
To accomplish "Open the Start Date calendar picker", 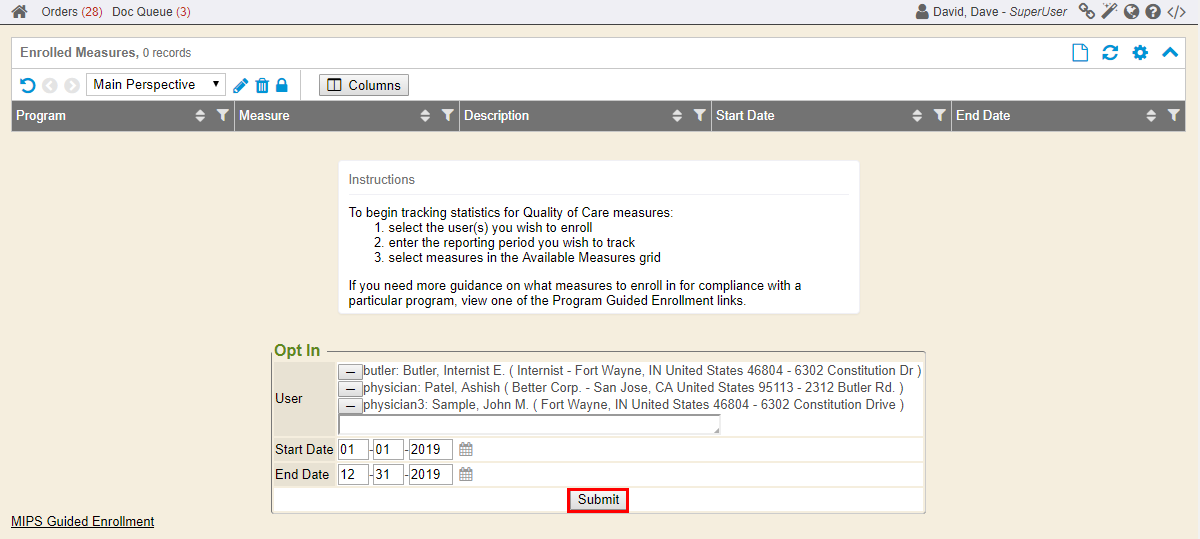I will pos(466,450).
